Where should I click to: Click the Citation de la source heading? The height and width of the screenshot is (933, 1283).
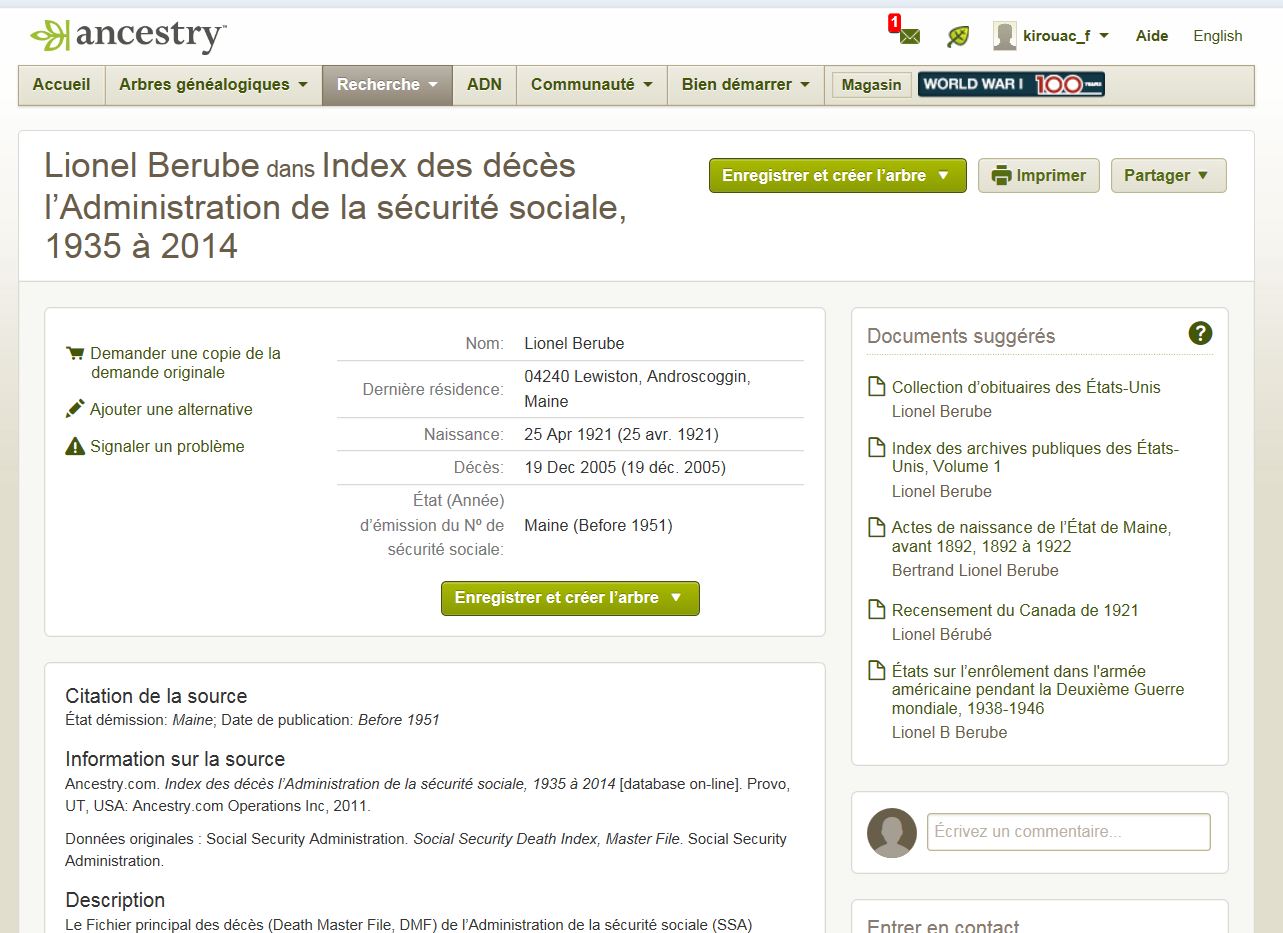coord(156,696)
